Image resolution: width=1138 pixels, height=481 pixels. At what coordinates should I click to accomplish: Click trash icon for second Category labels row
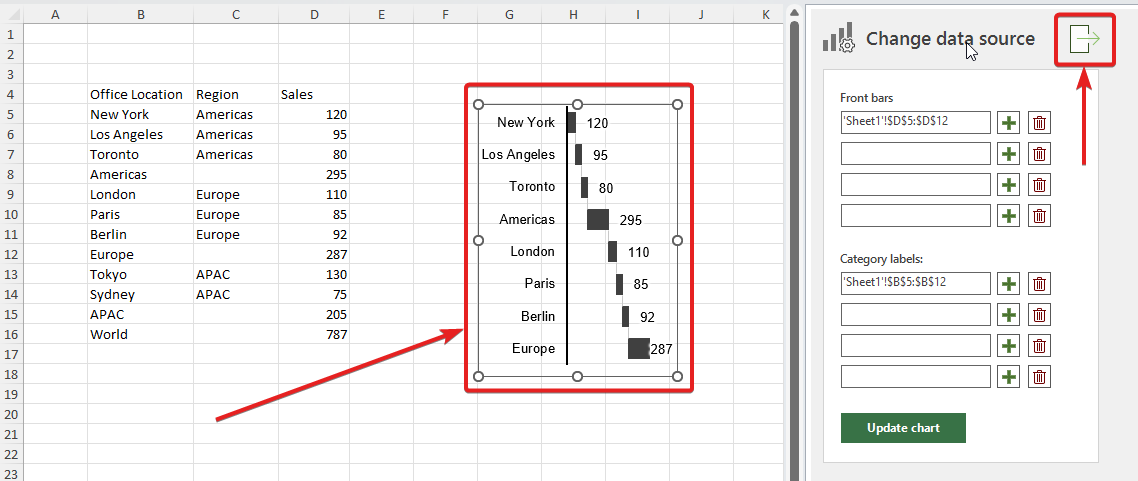1040,315
